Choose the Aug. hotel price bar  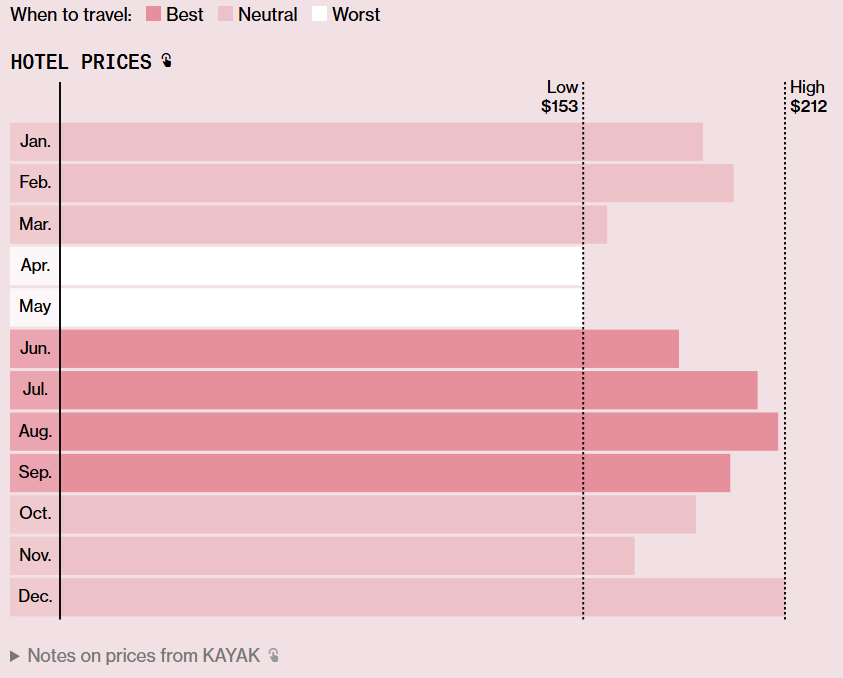(x=418, y=431)
